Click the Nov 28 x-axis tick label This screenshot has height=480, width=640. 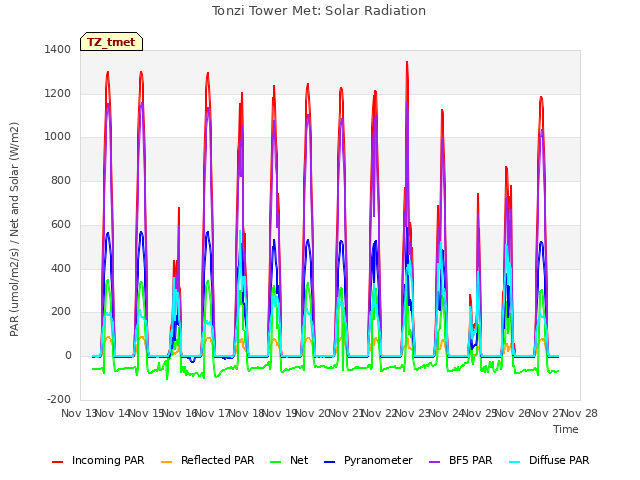(580, 413)
